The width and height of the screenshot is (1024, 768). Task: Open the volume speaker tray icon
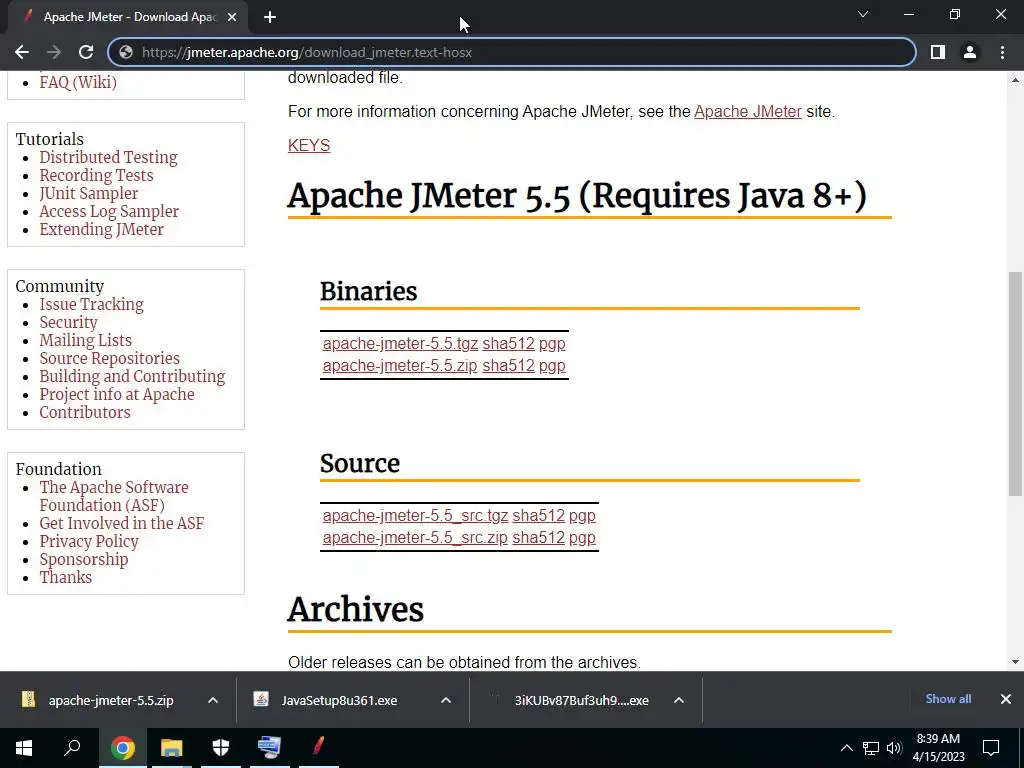pos(894,748)
